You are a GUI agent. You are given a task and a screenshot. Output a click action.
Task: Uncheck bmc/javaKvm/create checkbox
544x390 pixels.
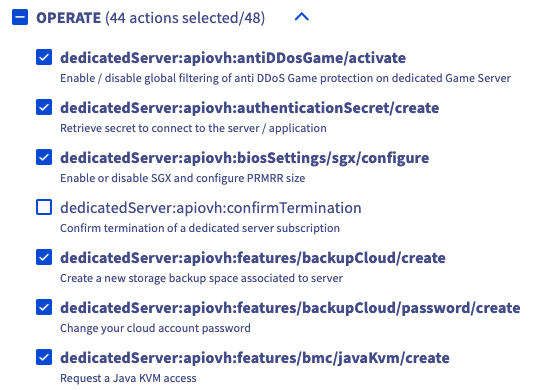[44, 357]
